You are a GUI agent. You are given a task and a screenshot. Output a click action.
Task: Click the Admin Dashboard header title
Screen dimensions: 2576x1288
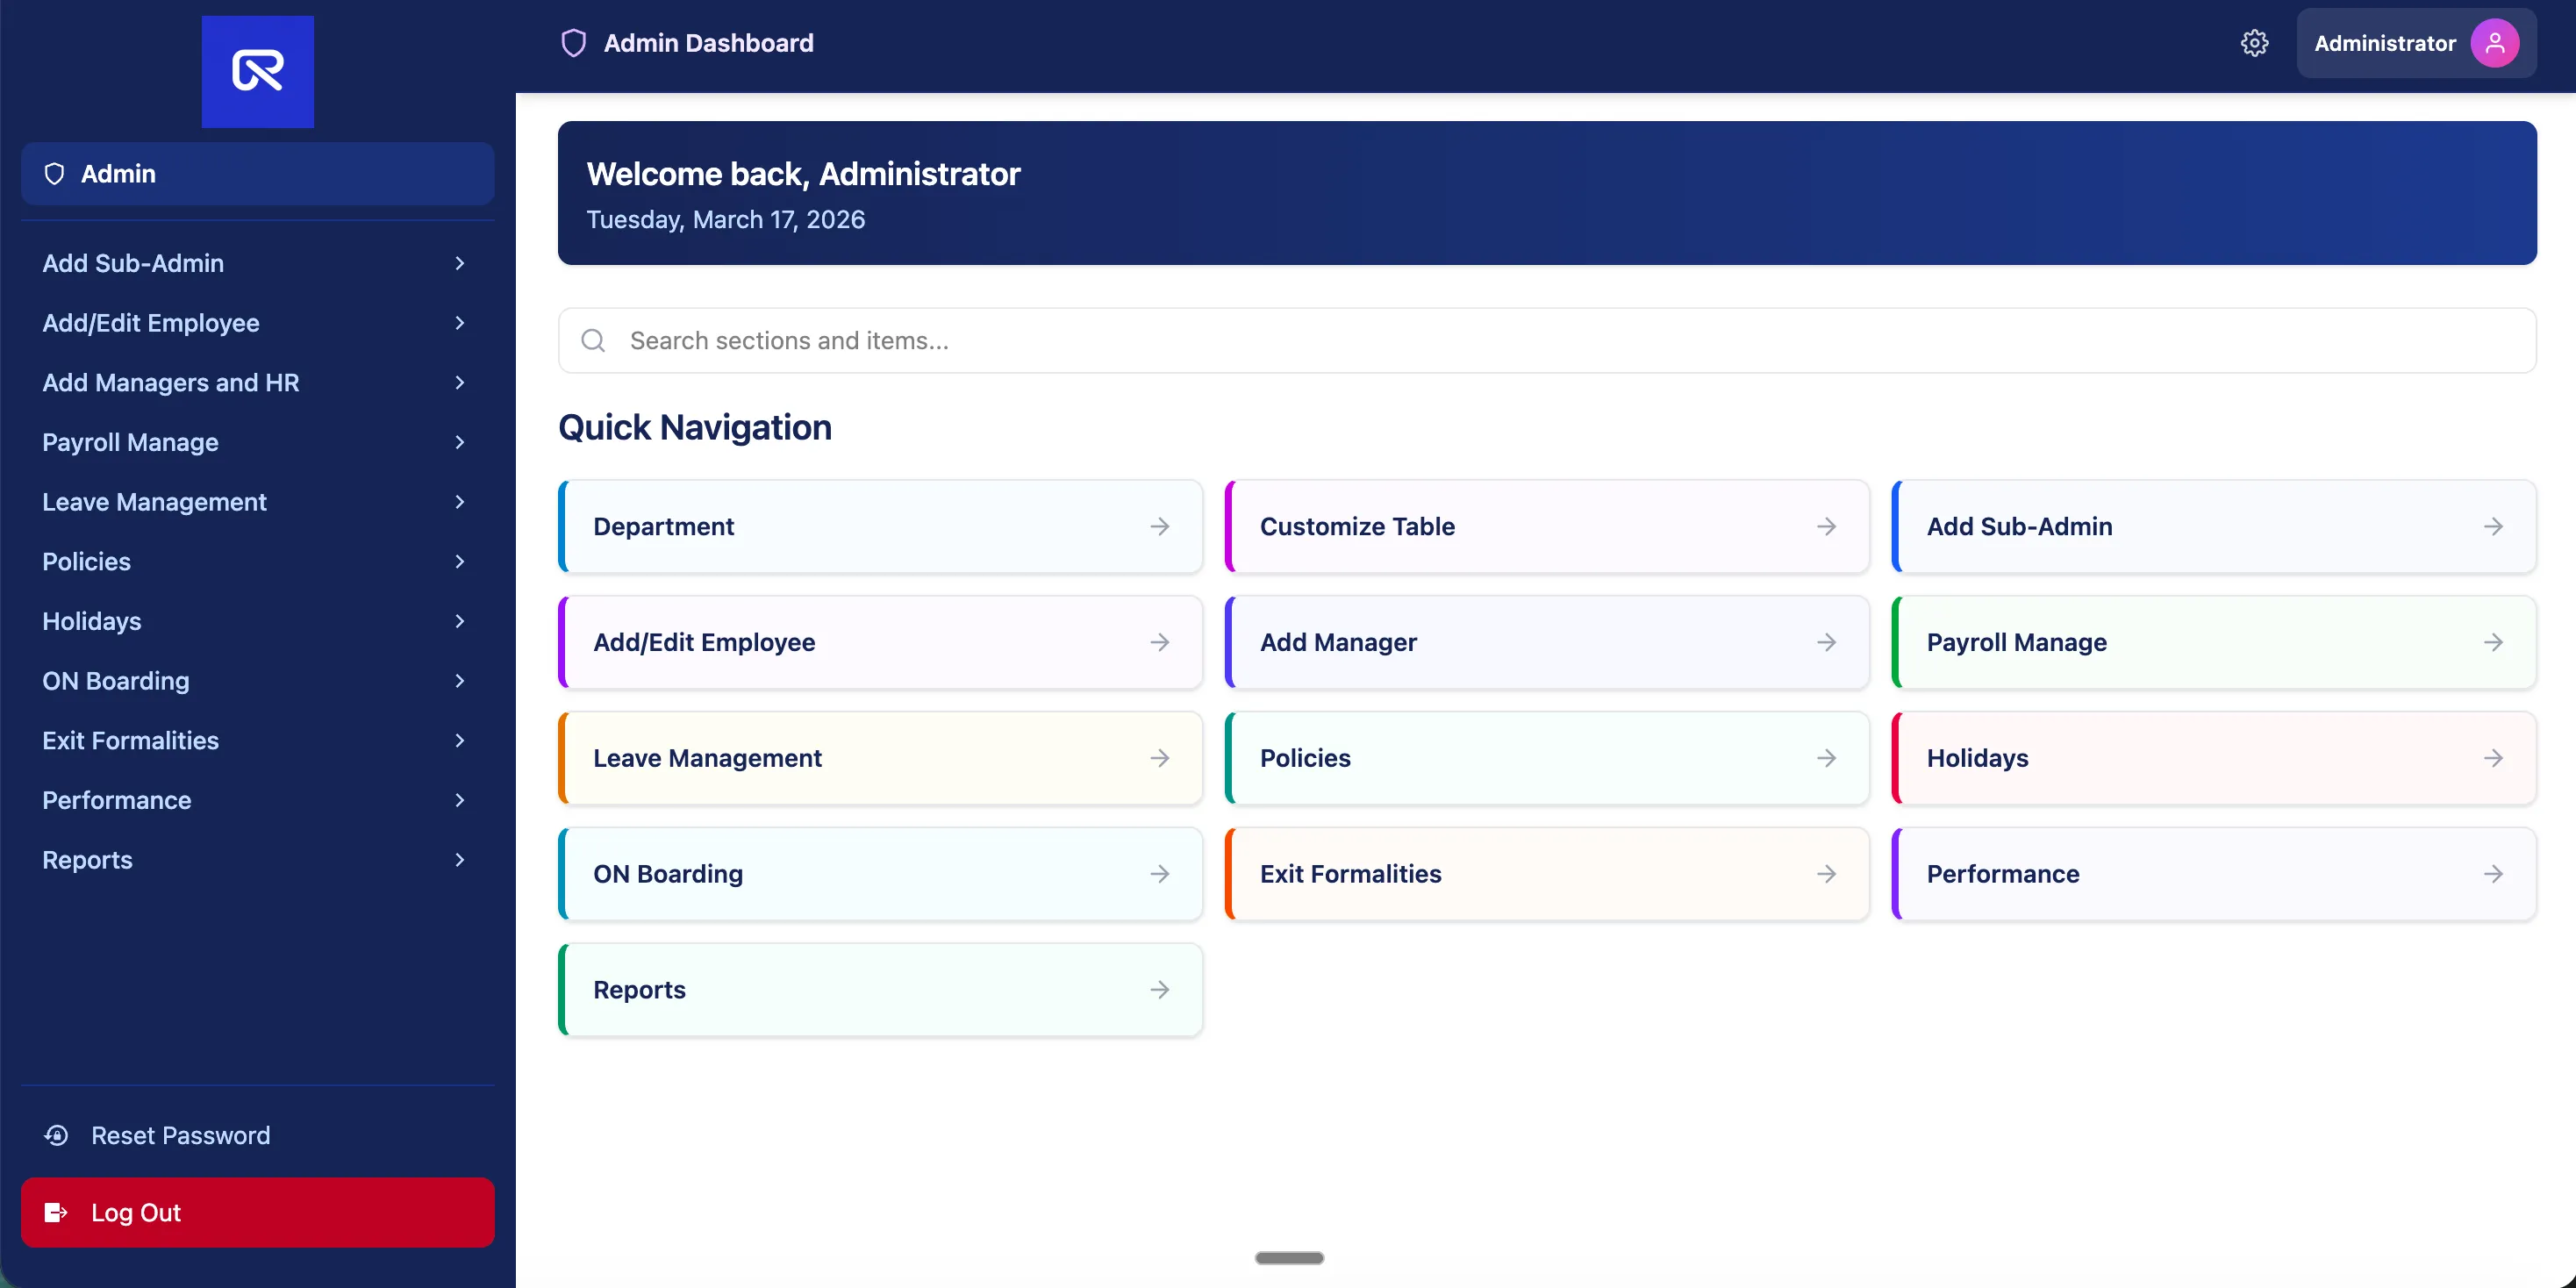tap(709, 43)
